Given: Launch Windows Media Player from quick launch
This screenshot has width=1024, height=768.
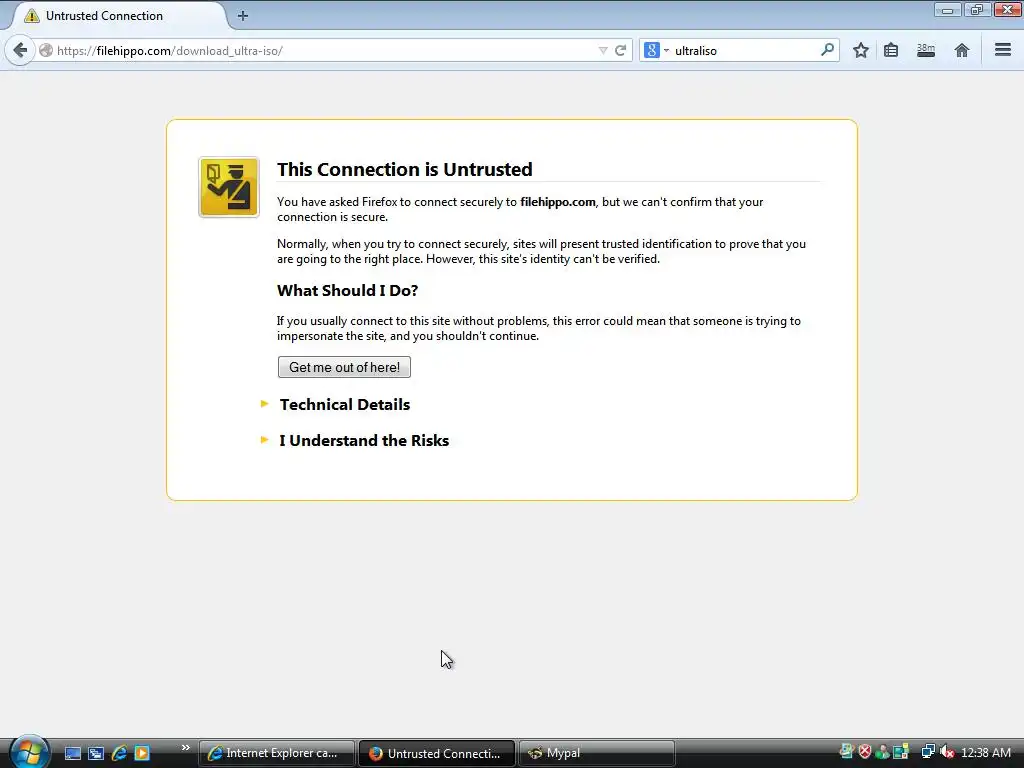Looking at the screenshot, I should (x=142, y=753).
